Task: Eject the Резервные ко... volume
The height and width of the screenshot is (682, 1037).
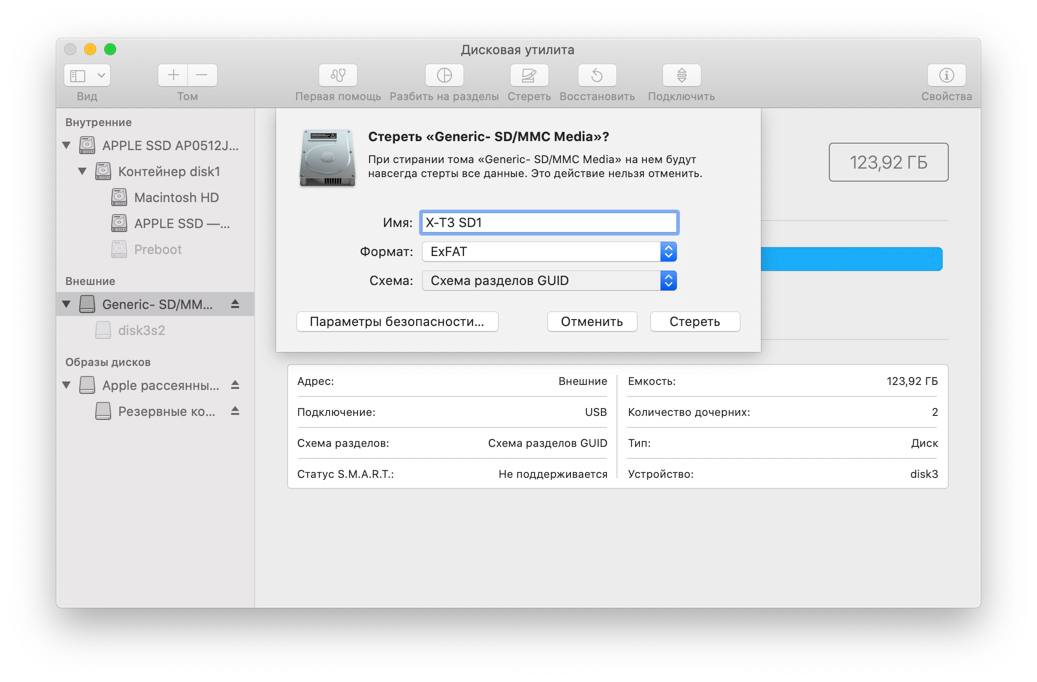Action: (235, 411)
